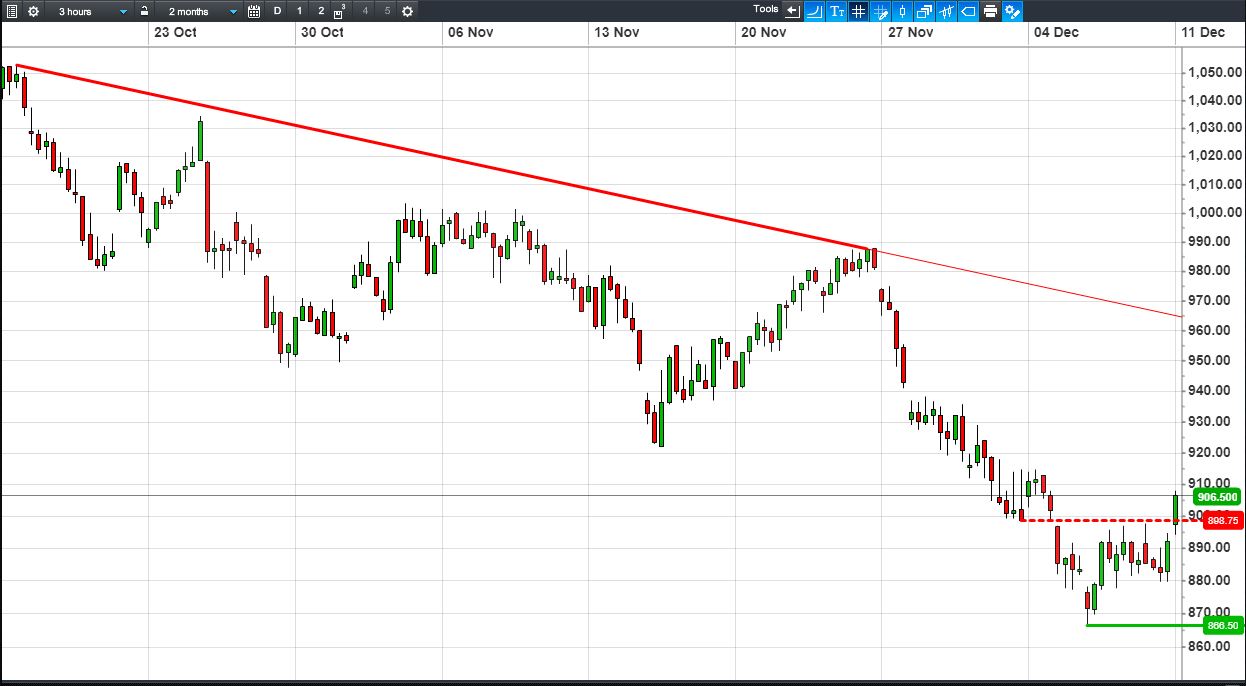
Task: Toggle the chart grid lines
Action: tap(858, 11)
